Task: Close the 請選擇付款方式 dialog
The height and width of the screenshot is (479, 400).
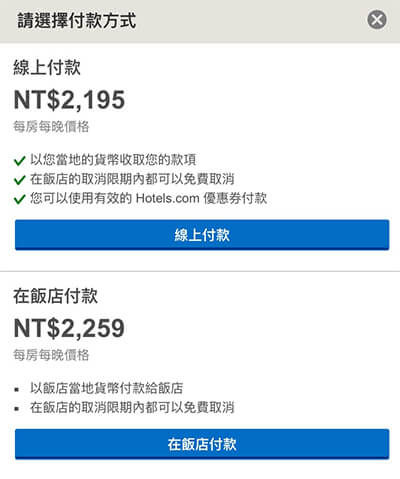Action: pyautogui.click(x=377, y=19)
